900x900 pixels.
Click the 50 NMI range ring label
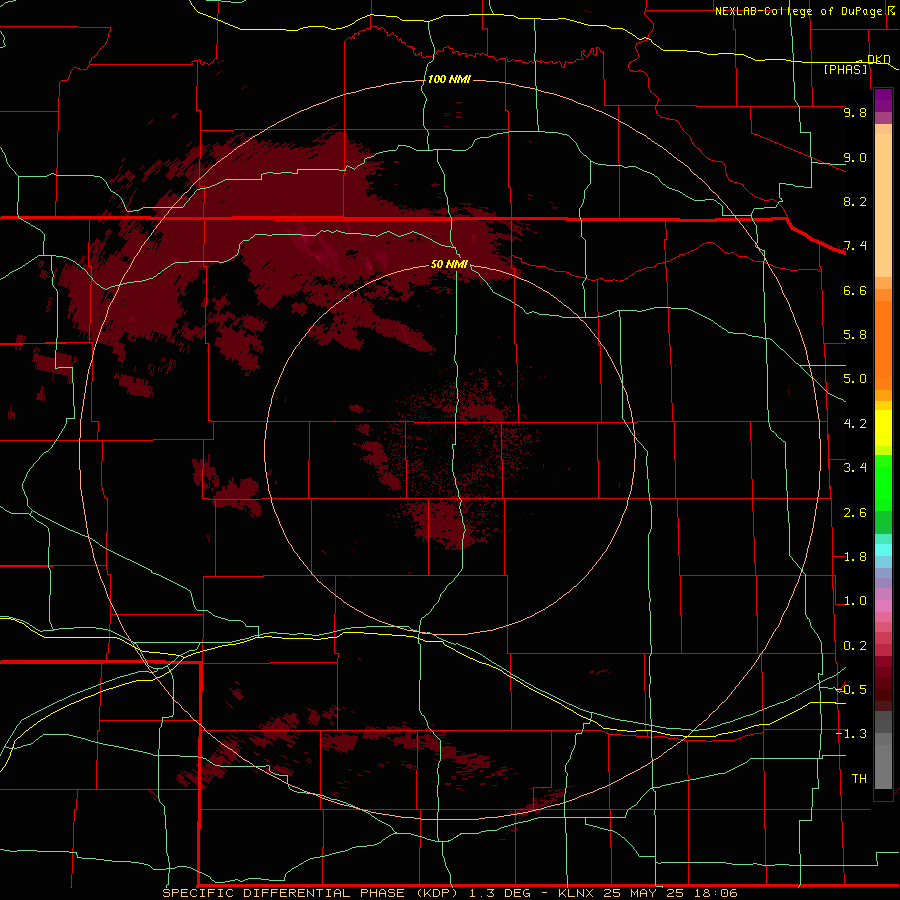tap(449, 264)
